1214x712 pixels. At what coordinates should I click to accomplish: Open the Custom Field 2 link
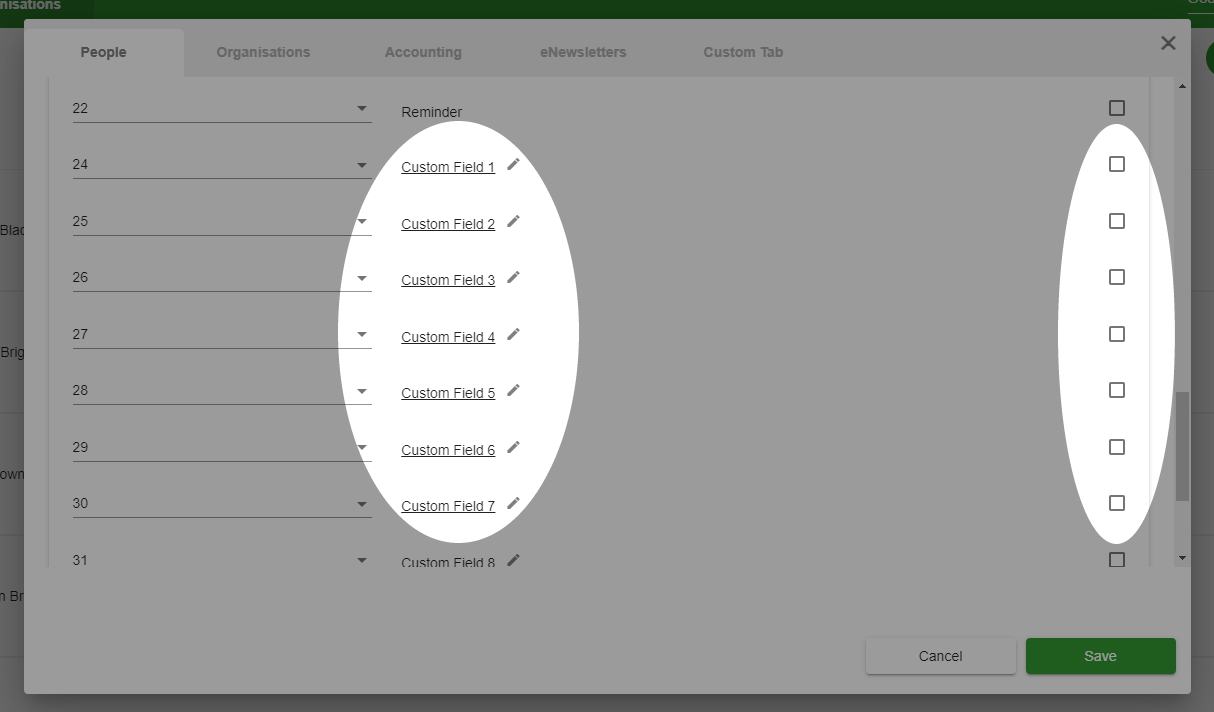pos(448,224)
